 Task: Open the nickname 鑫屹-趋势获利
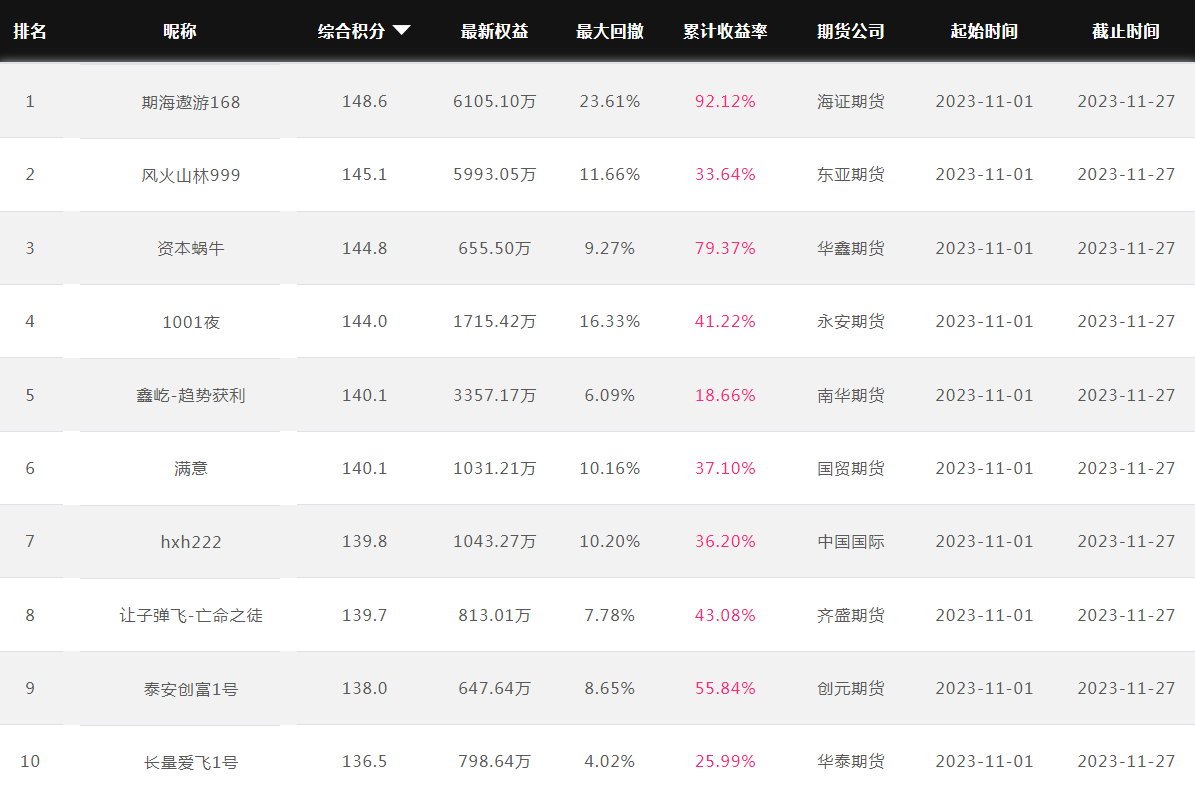(191, 395)
